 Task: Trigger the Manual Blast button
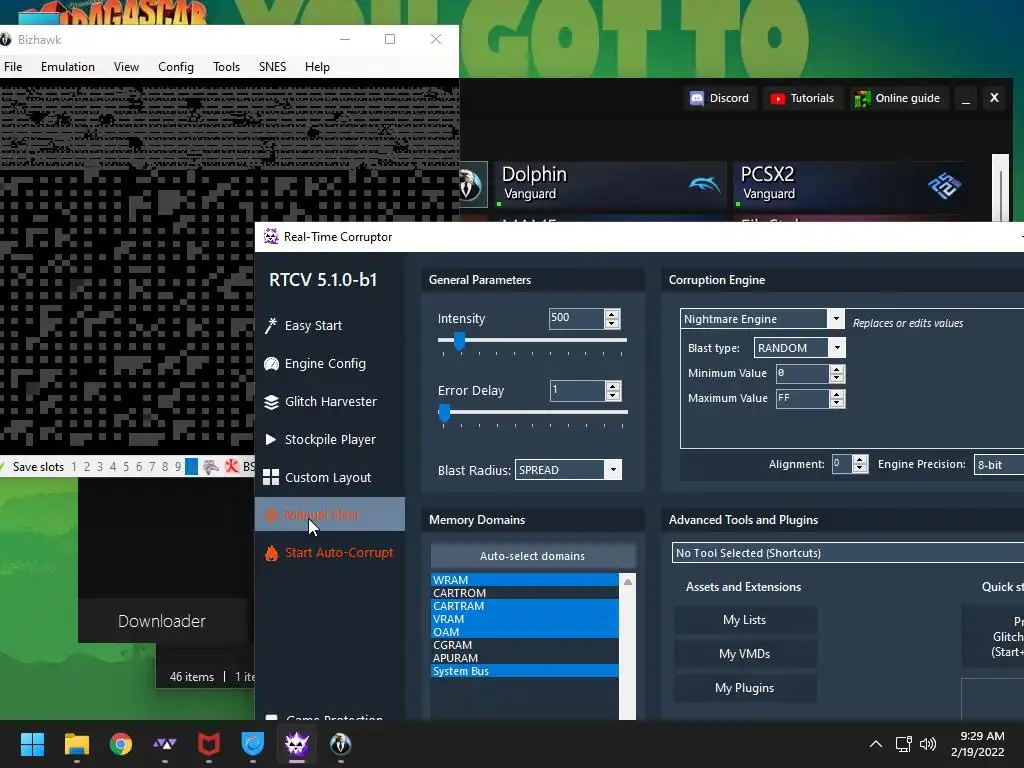tap(330, 514)
